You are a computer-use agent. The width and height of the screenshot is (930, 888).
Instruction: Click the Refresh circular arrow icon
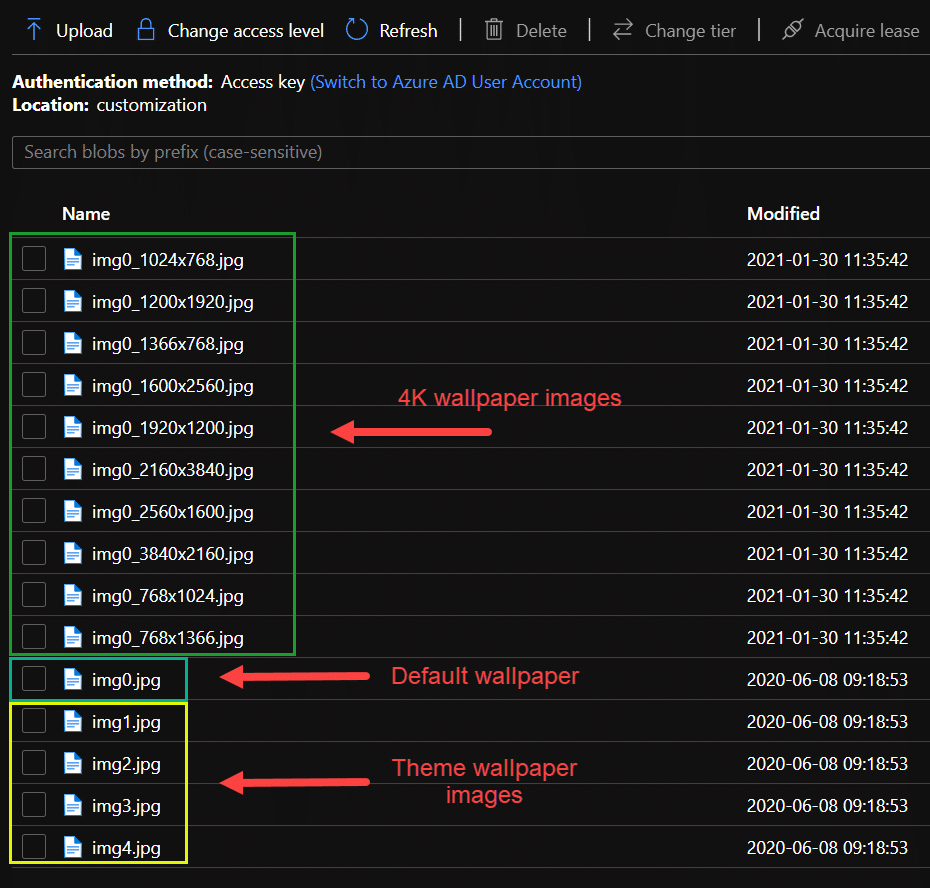coord(356,30)
